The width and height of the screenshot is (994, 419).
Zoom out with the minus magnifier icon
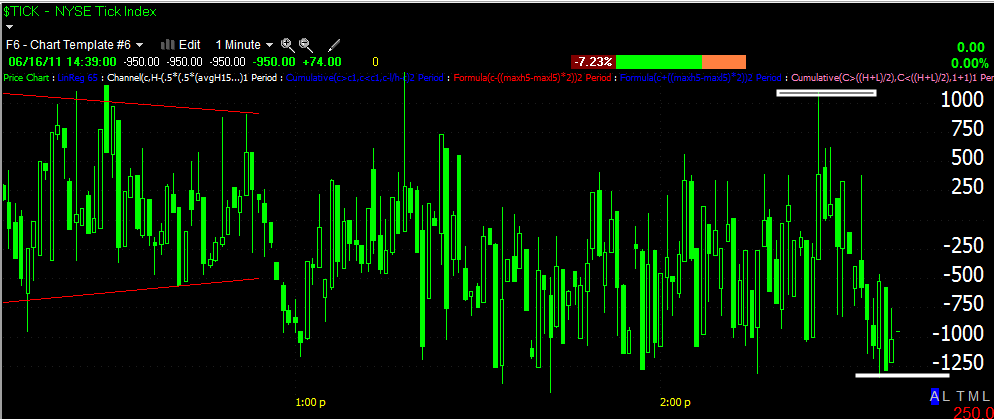306,44
